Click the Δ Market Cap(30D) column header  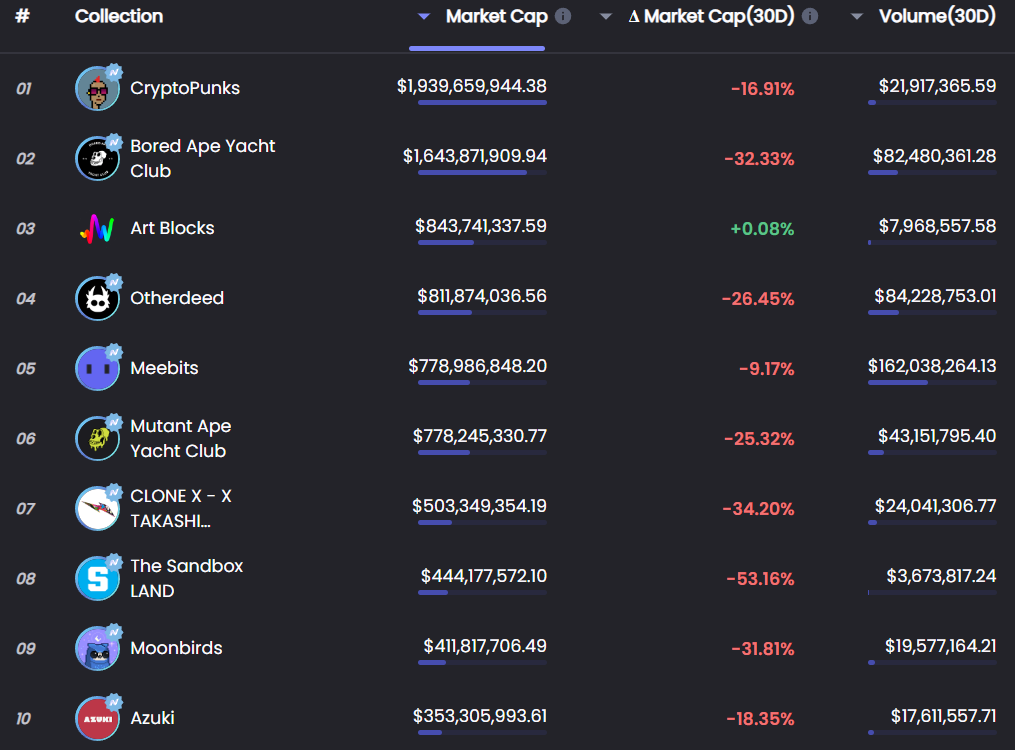[x=711, y=16]
